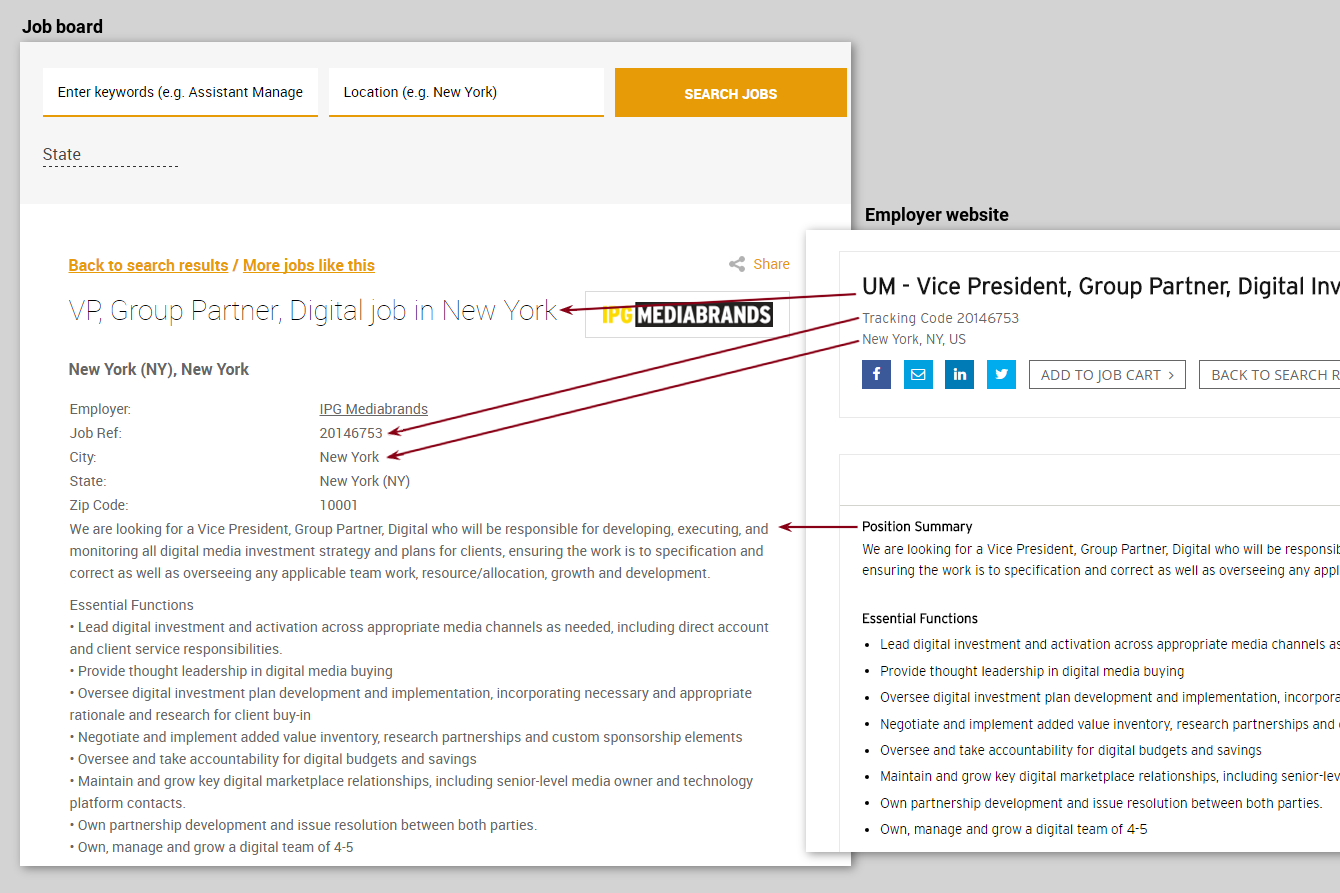Click New York (NY), New York subheading
Screen dimensions: 1340x893
pyautogui.click(x=159, y=369)
